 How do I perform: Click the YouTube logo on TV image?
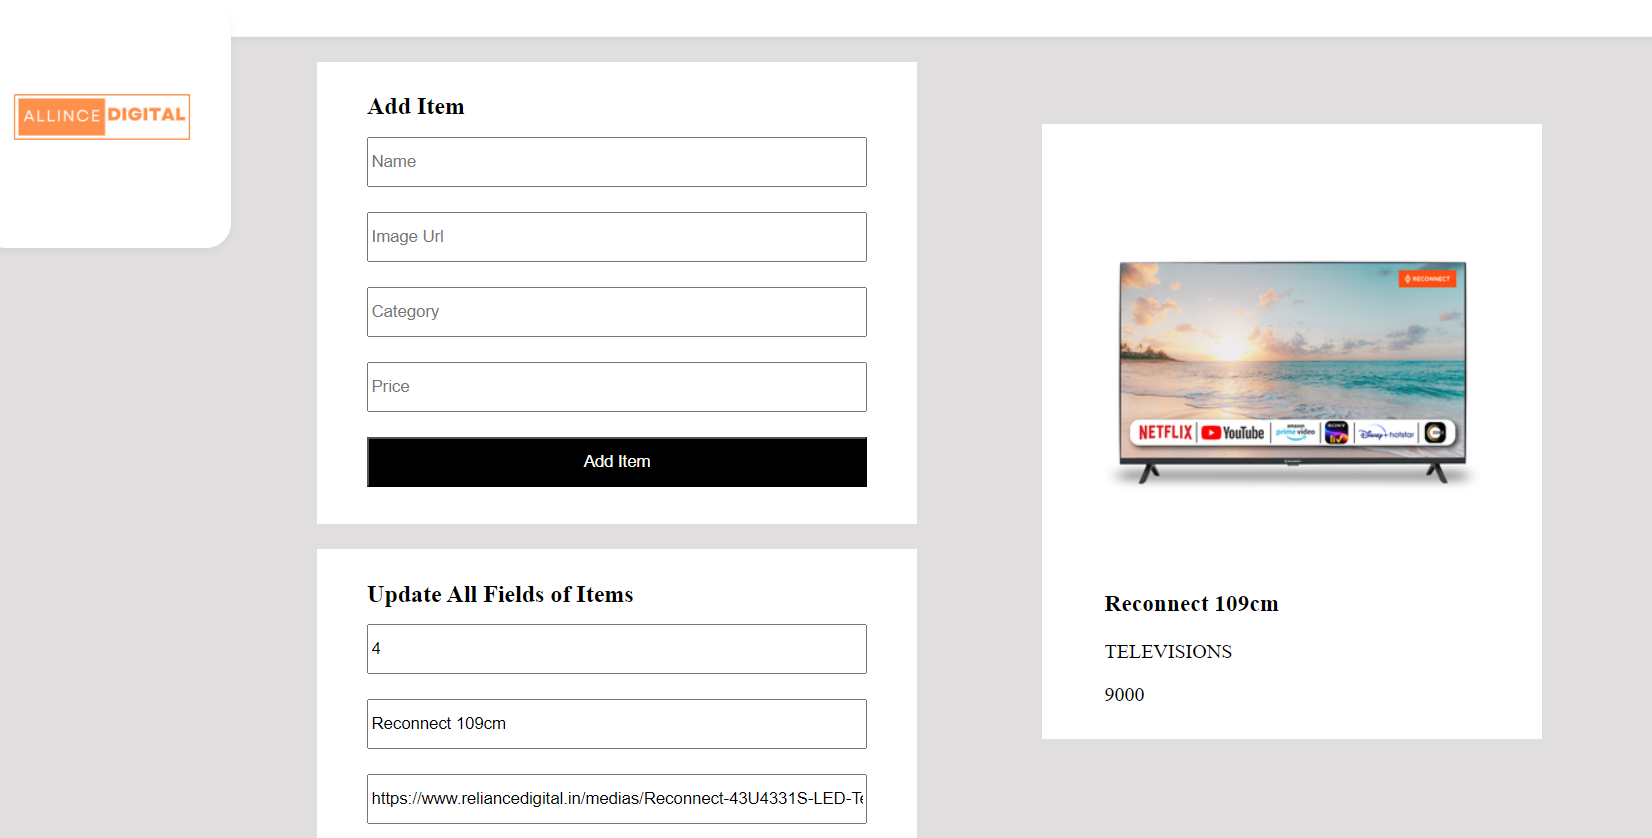coord(1233,433)
